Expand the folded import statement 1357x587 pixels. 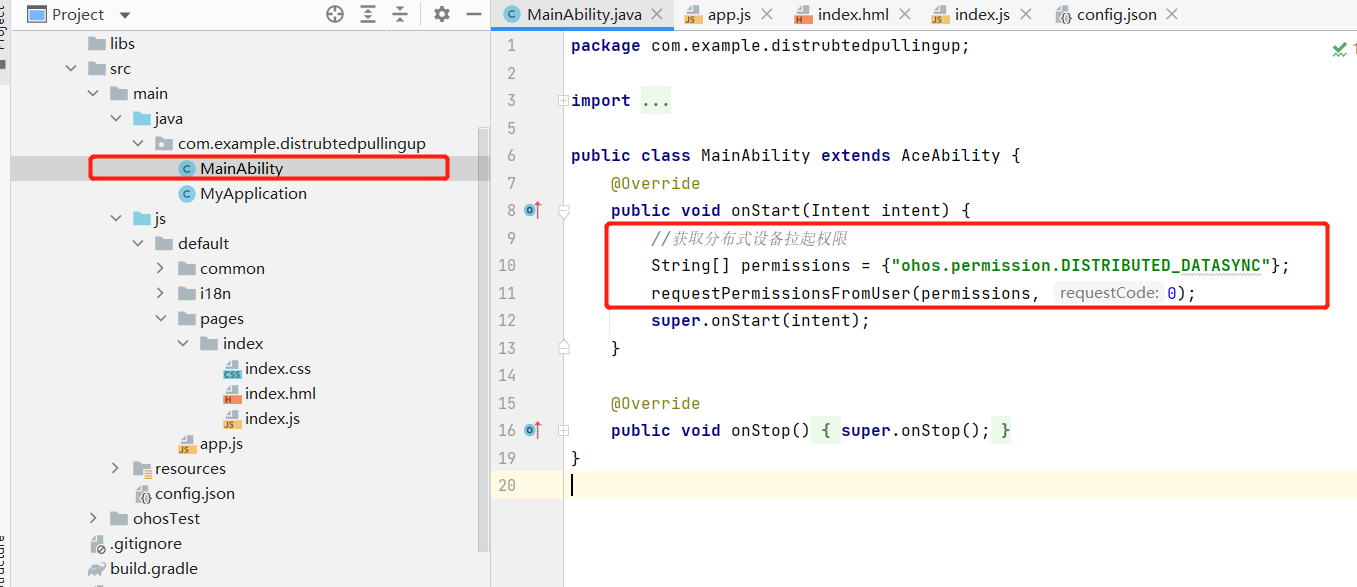563,101
